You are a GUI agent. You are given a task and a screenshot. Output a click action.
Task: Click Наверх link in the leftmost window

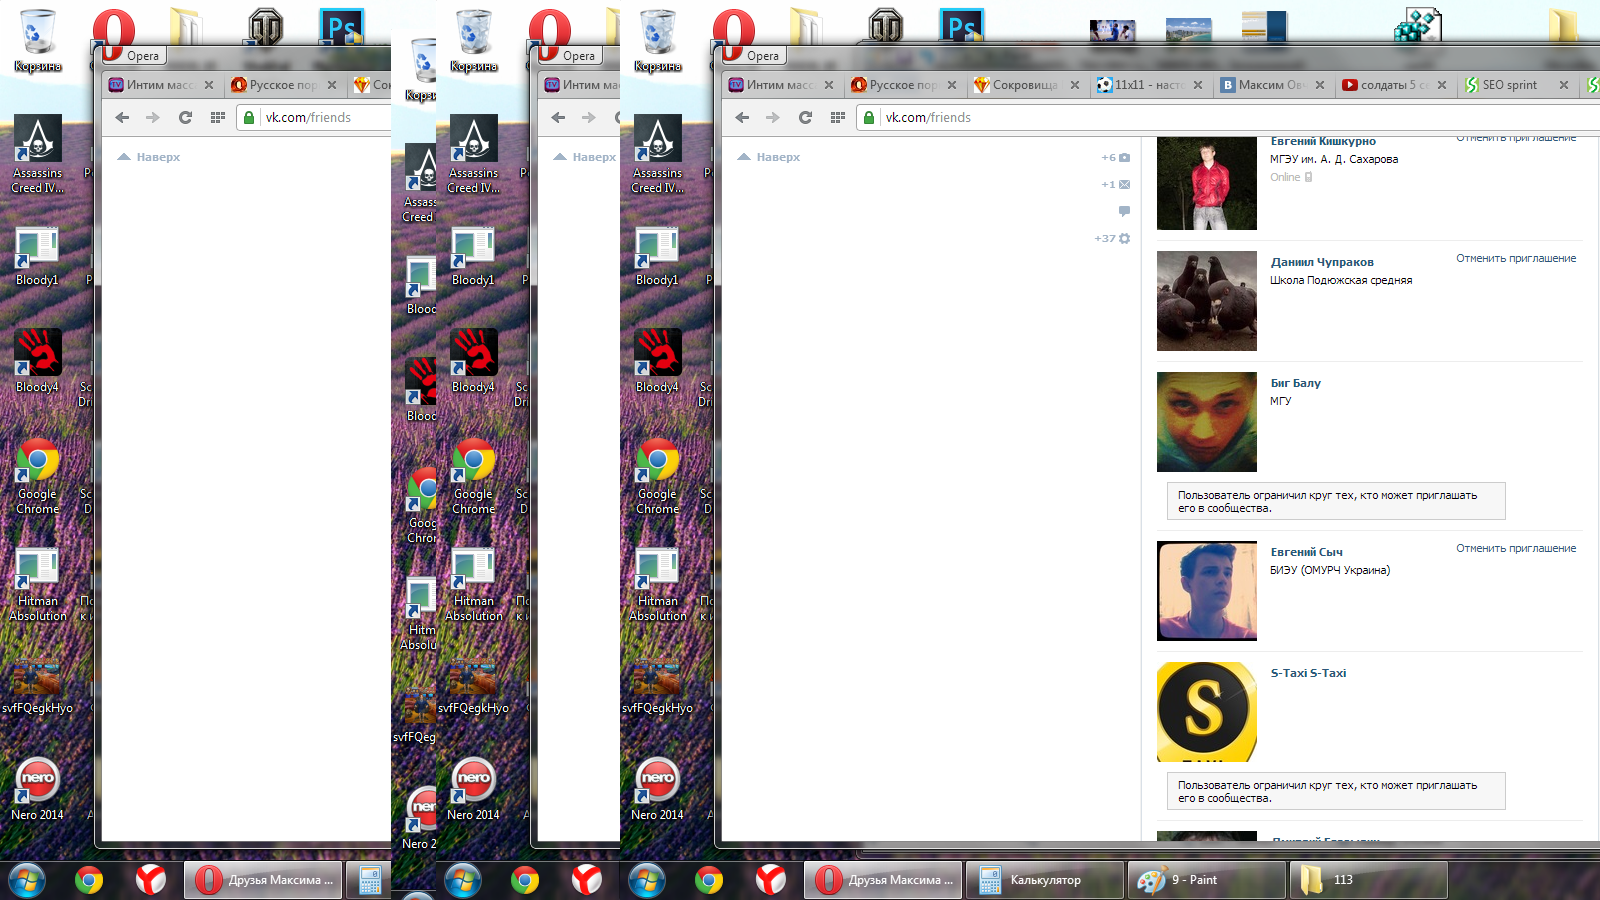click(148, 157)
